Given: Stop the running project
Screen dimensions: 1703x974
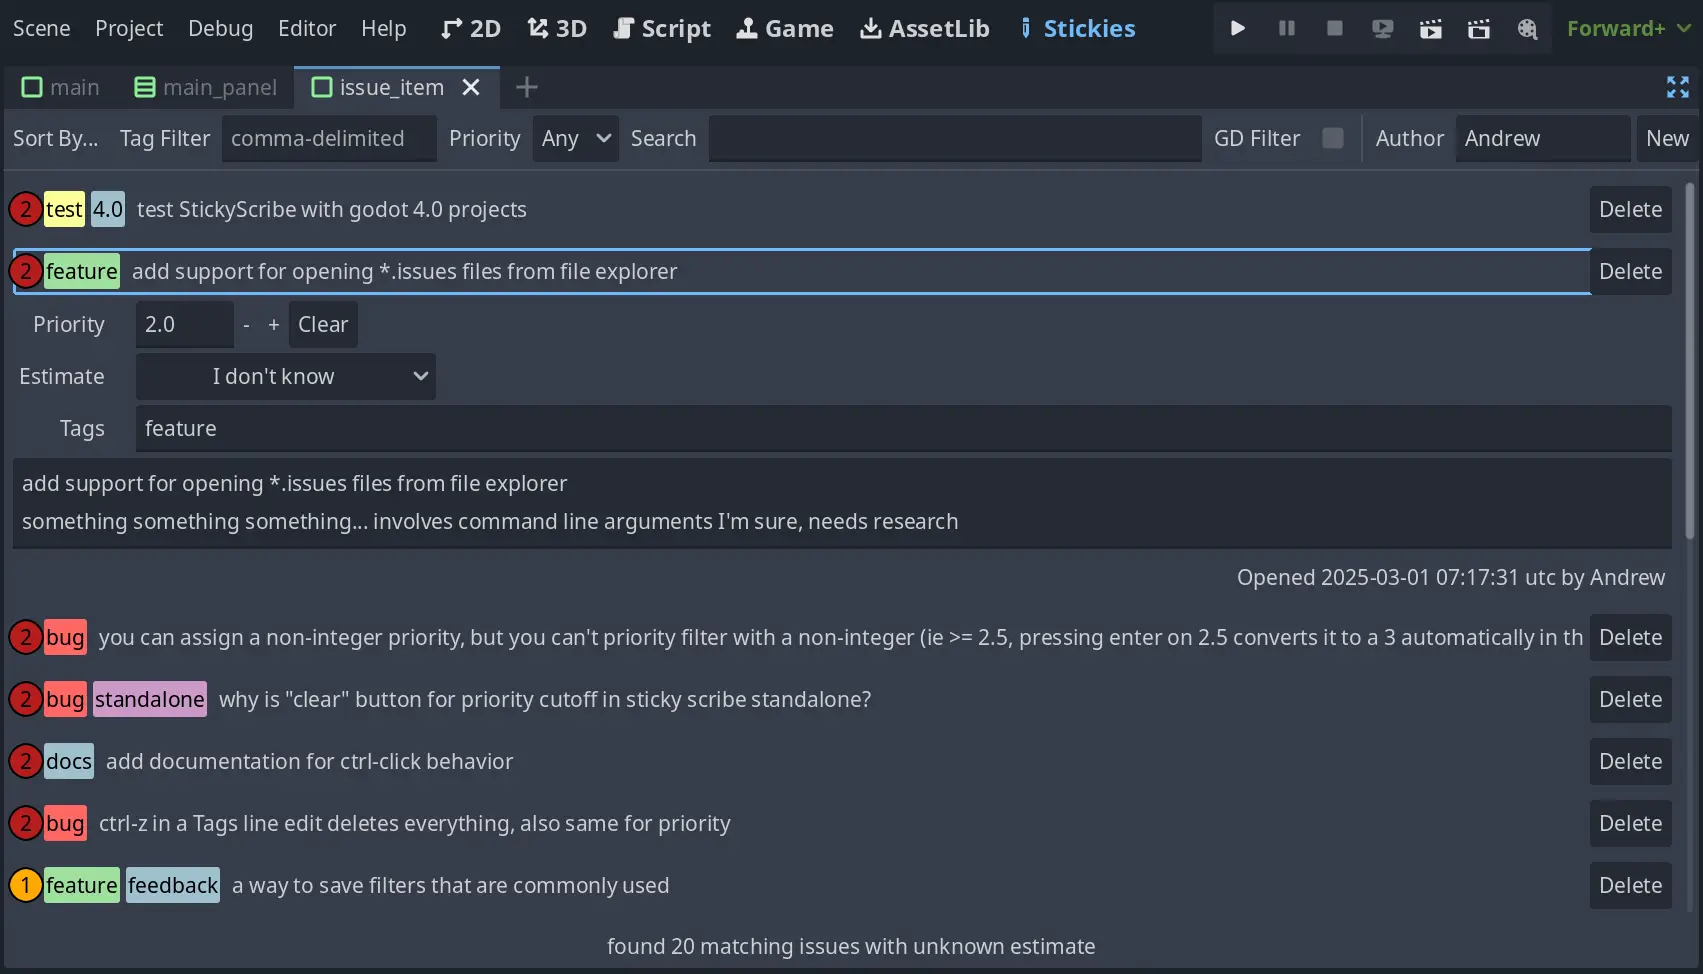Looking at the screenshot, I should tap(1334, 28).
